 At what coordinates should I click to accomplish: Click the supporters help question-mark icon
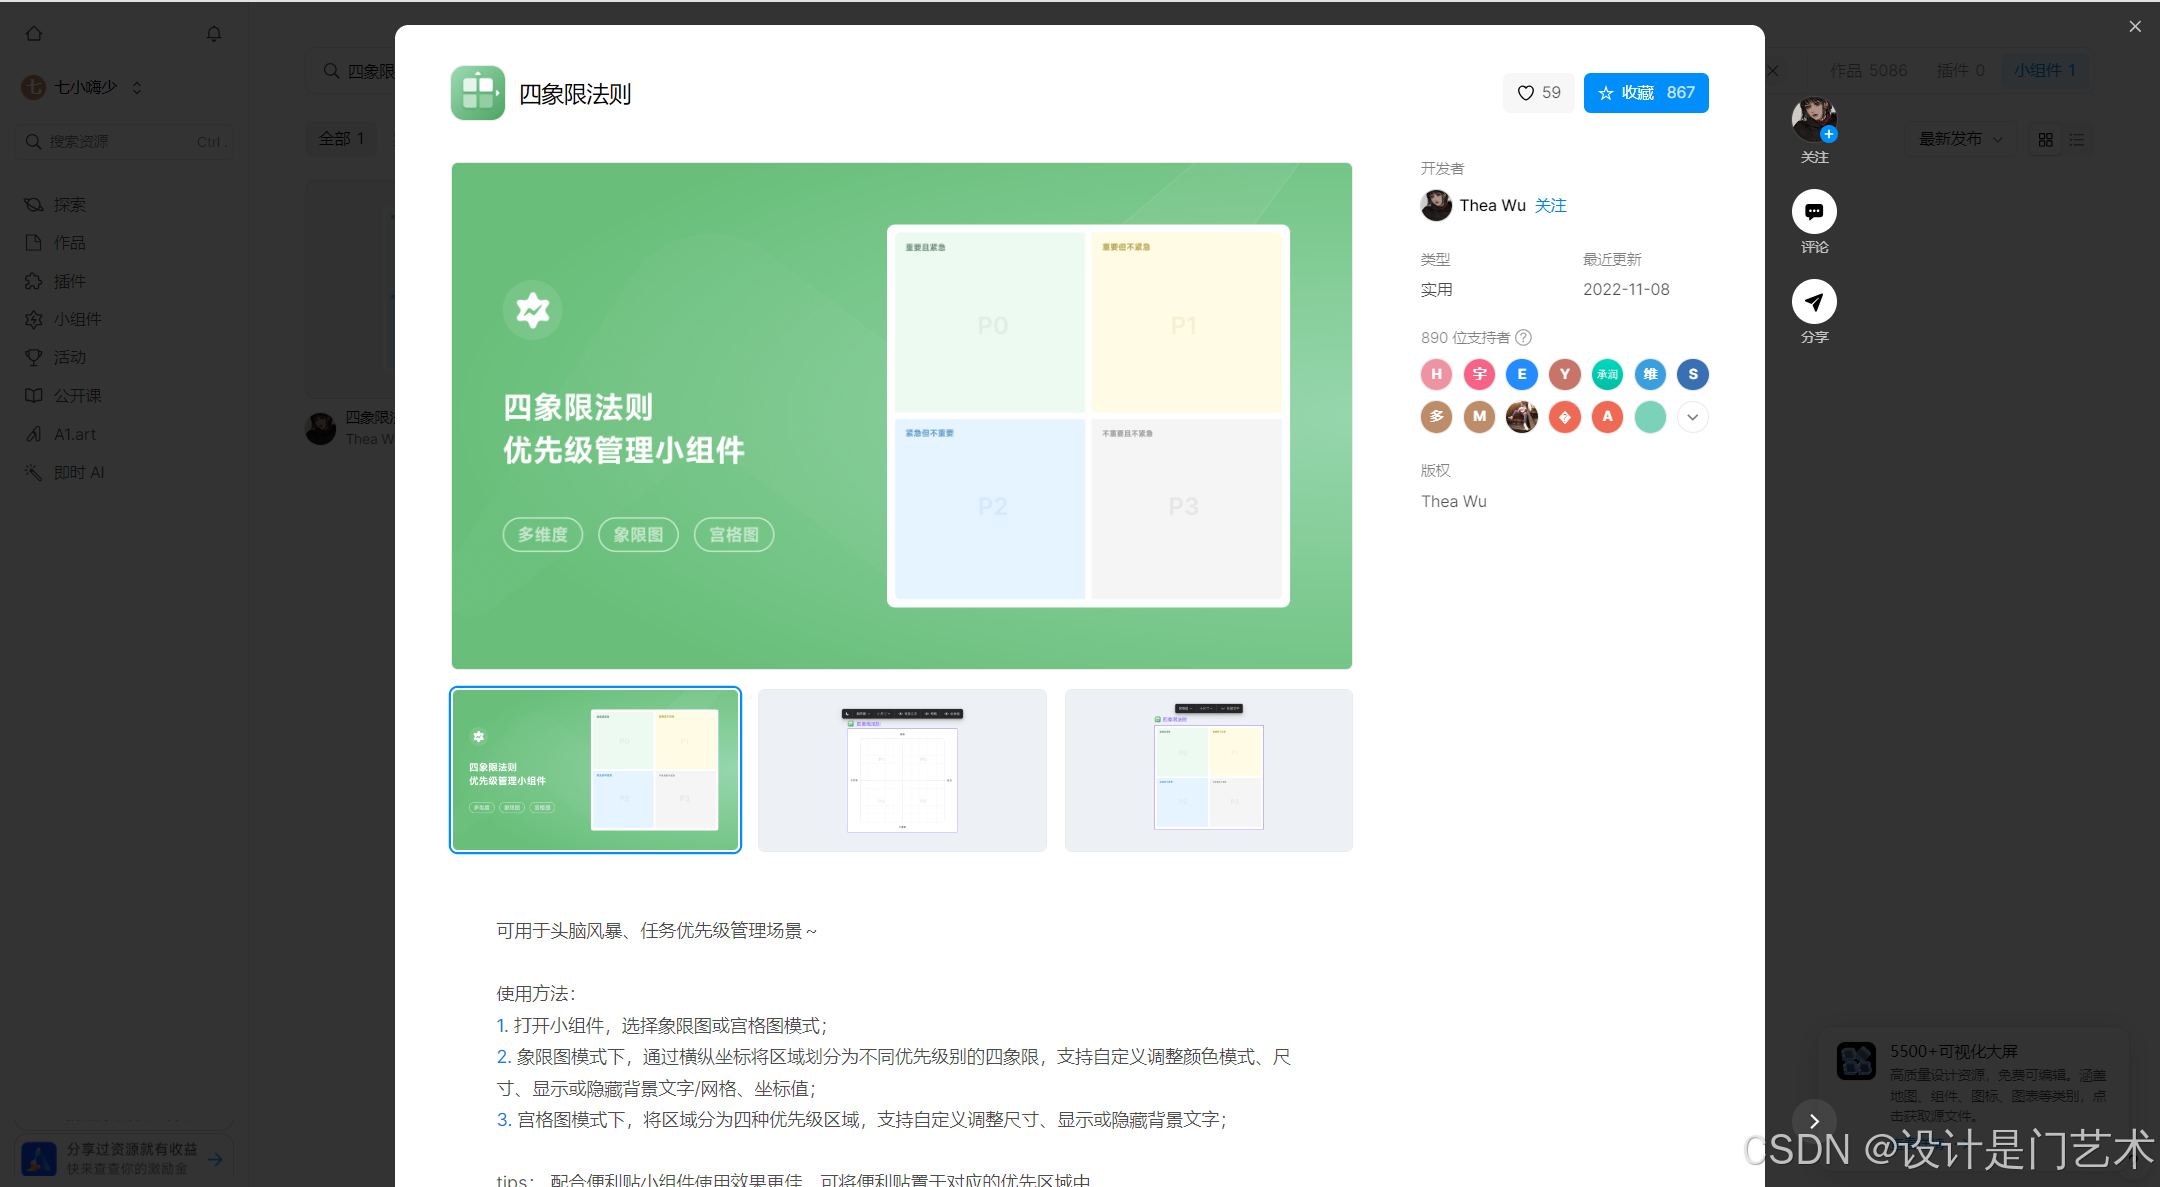pos(1523,338)
